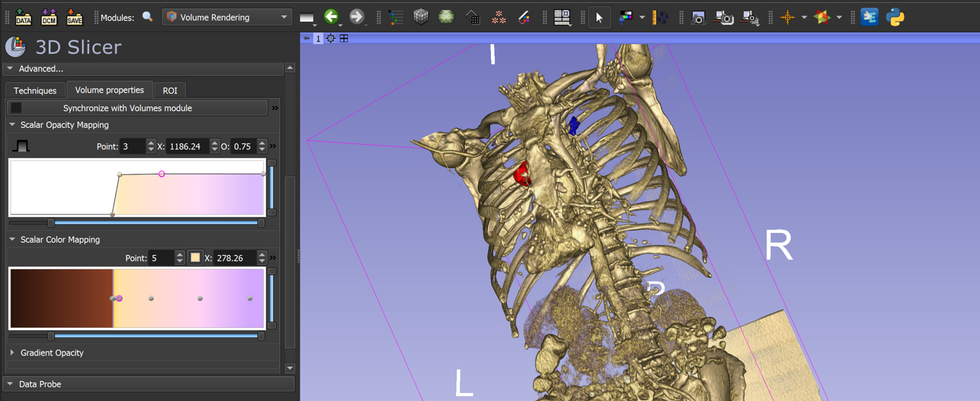Click the Synchronize with Volumes module button
This screenshot has width=980, height=401.
click(137, 108)
